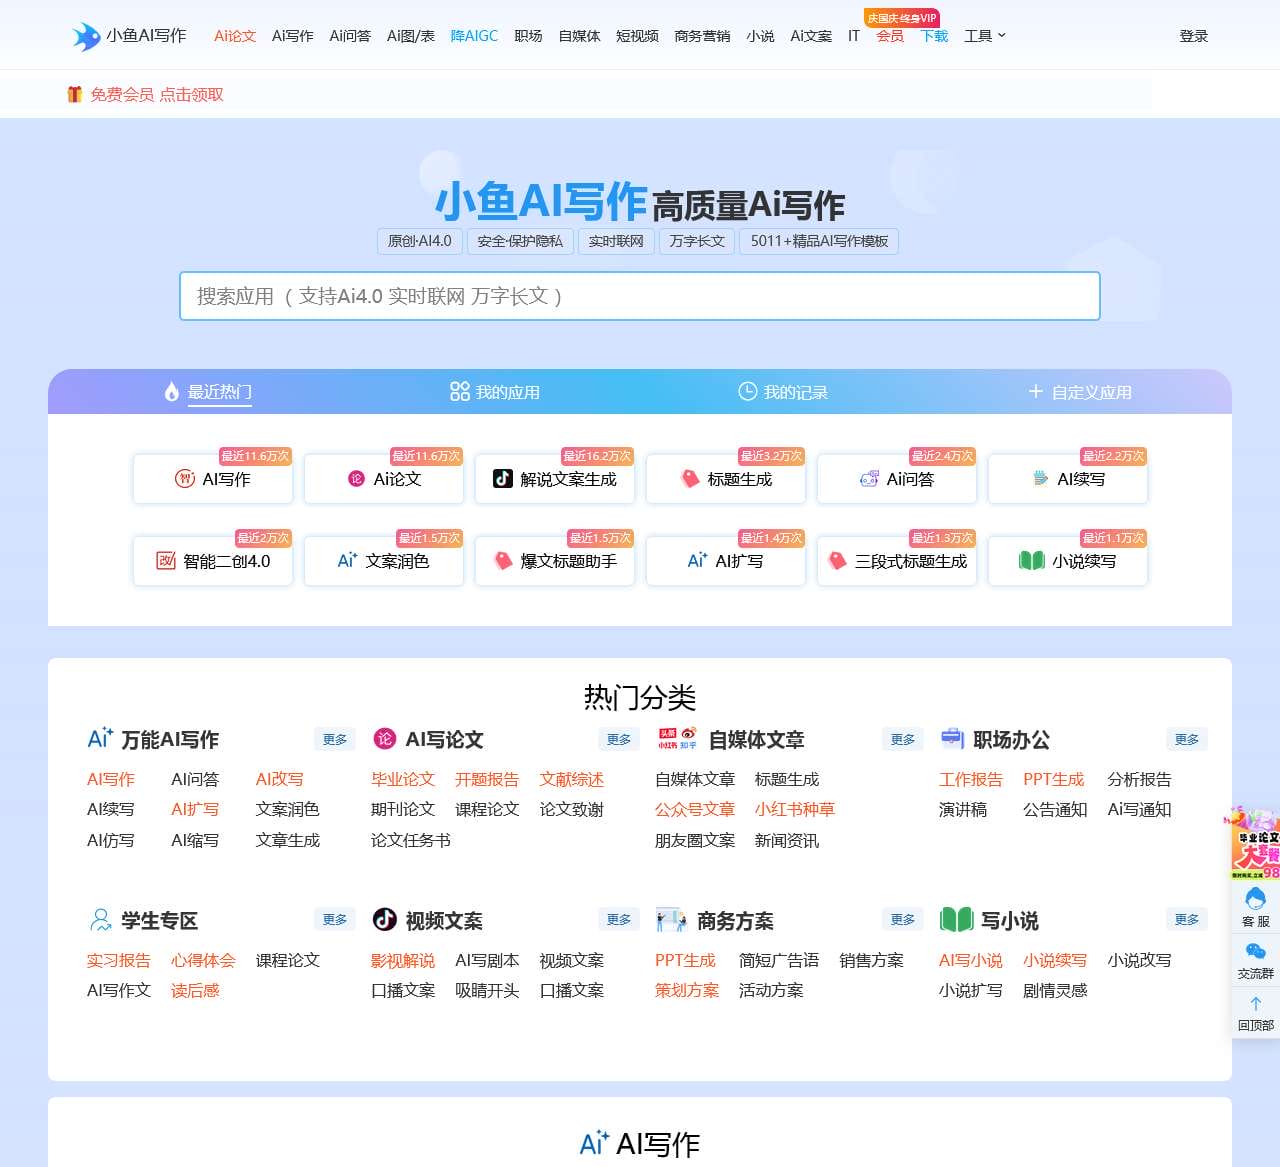The width and height of the screenshot is (1280, 1167).
Task: Open 毕业论文 link under AI写论文
Action: tap(403, 779)
